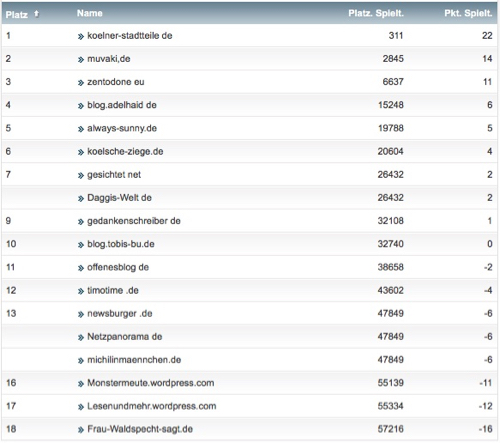
Task: Select the value 19788 in always-sunny row
Action: click(x=391, y=128)
